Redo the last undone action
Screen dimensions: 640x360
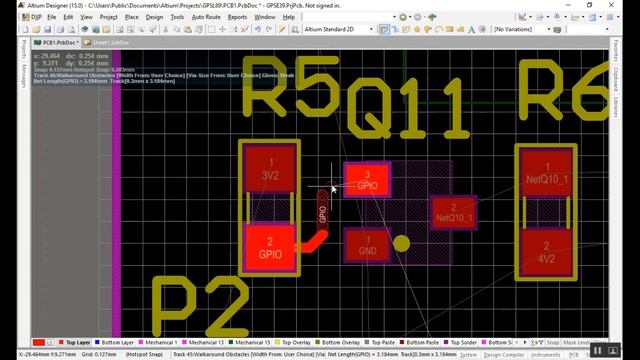coord(269,29)
